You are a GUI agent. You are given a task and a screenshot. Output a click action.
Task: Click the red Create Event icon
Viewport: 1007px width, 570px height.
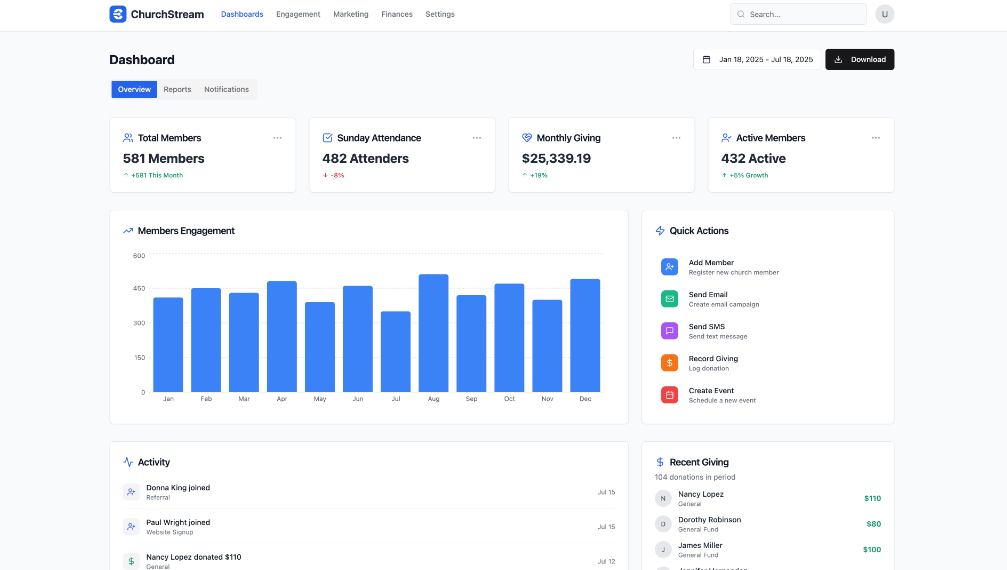(669, 395)
